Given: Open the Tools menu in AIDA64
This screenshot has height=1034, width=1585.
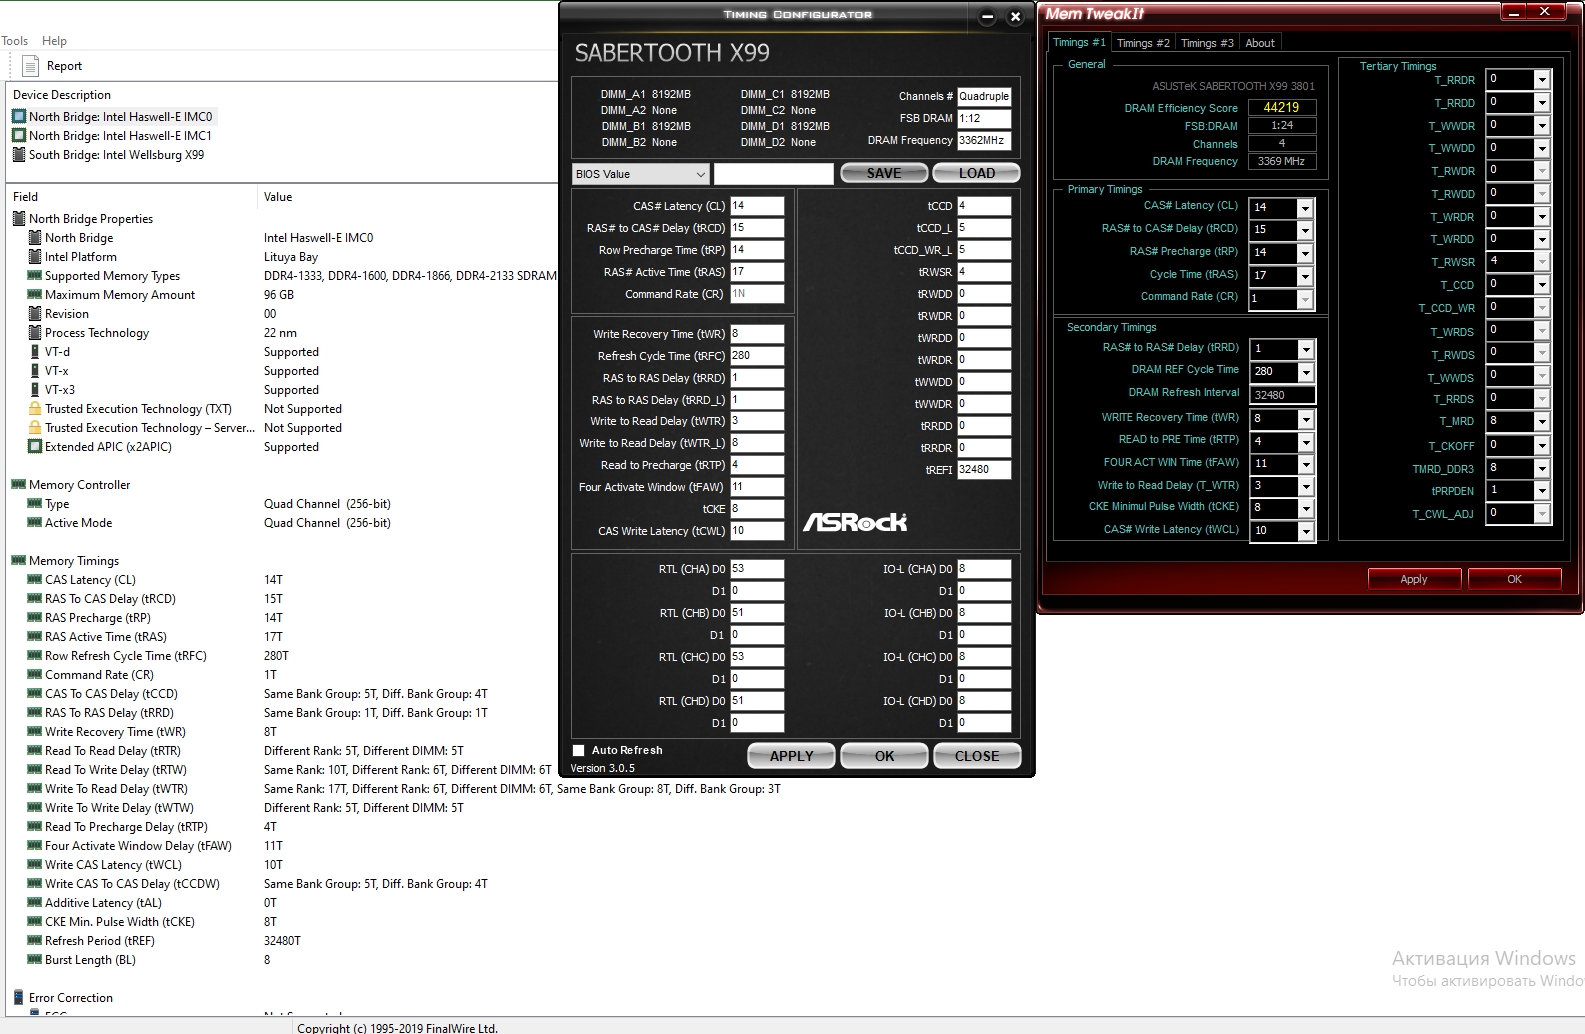Looking at the screenshot, I should pos(15,41).
